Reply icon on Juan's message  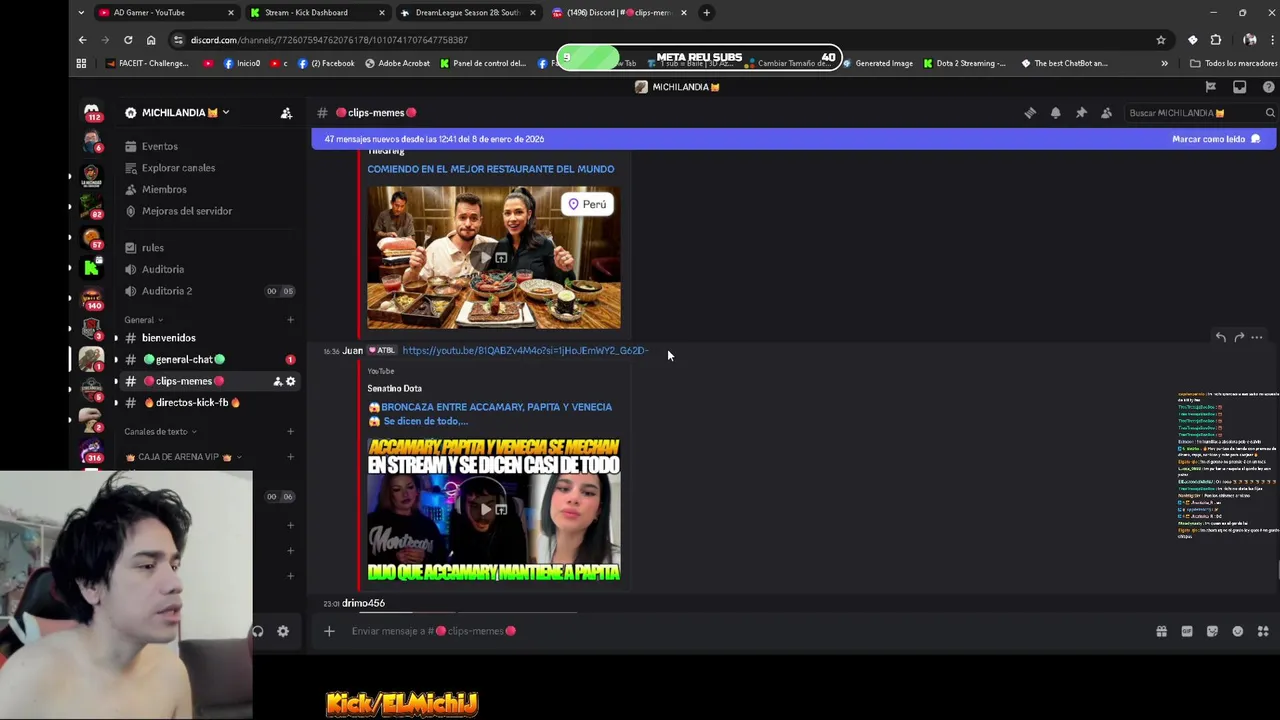pyautogui.click(x=1221, y=338)
